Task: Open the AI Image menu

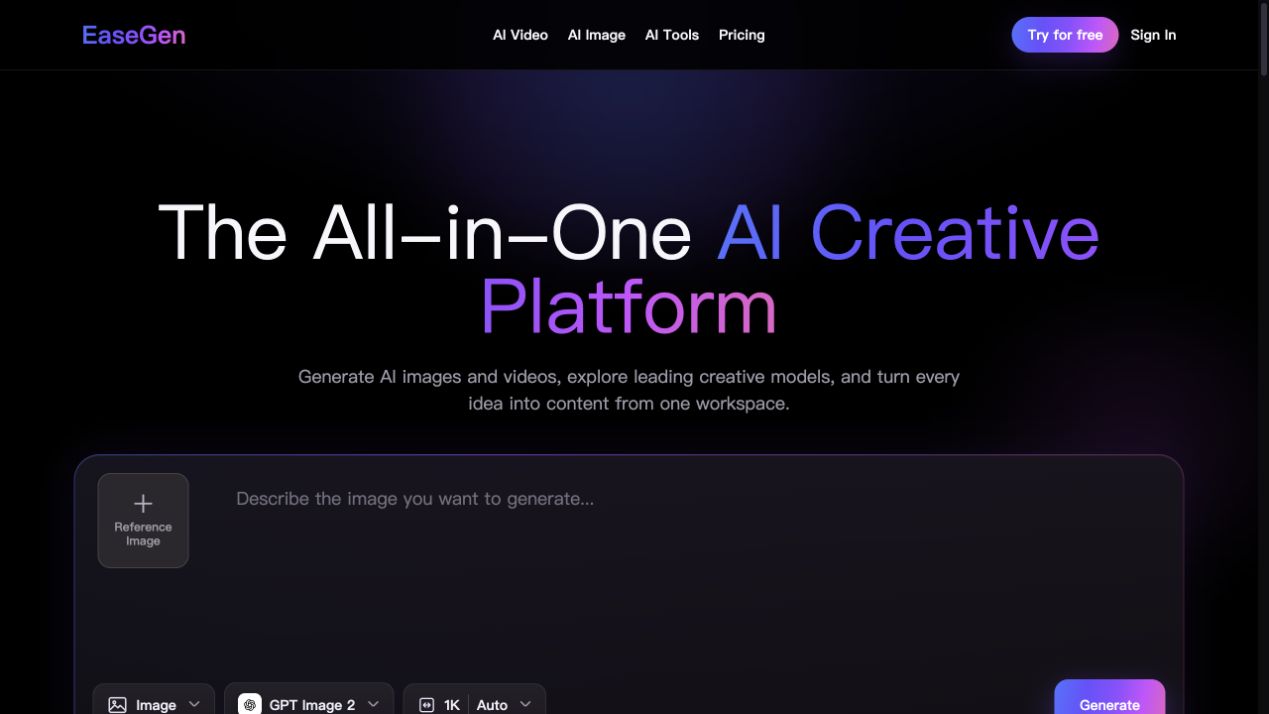Action: click(597, 35)
